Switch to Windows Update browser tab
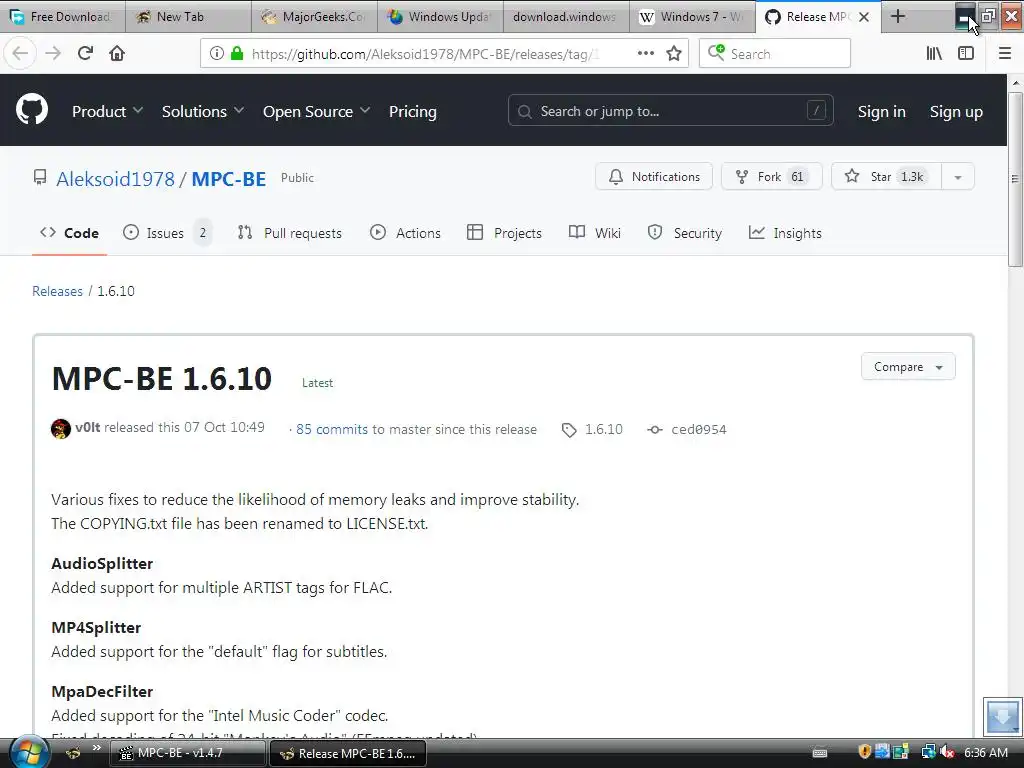Image resolution: width=1024 pixels, height=768 pixels. point(440,16)
